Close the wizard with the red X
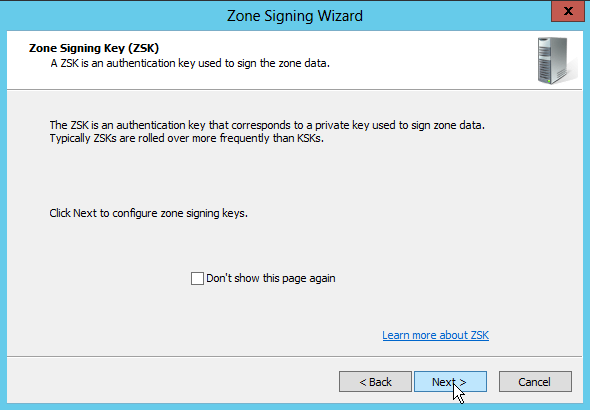The height and width of the screenshot is (410, 590). pos(568,11)
